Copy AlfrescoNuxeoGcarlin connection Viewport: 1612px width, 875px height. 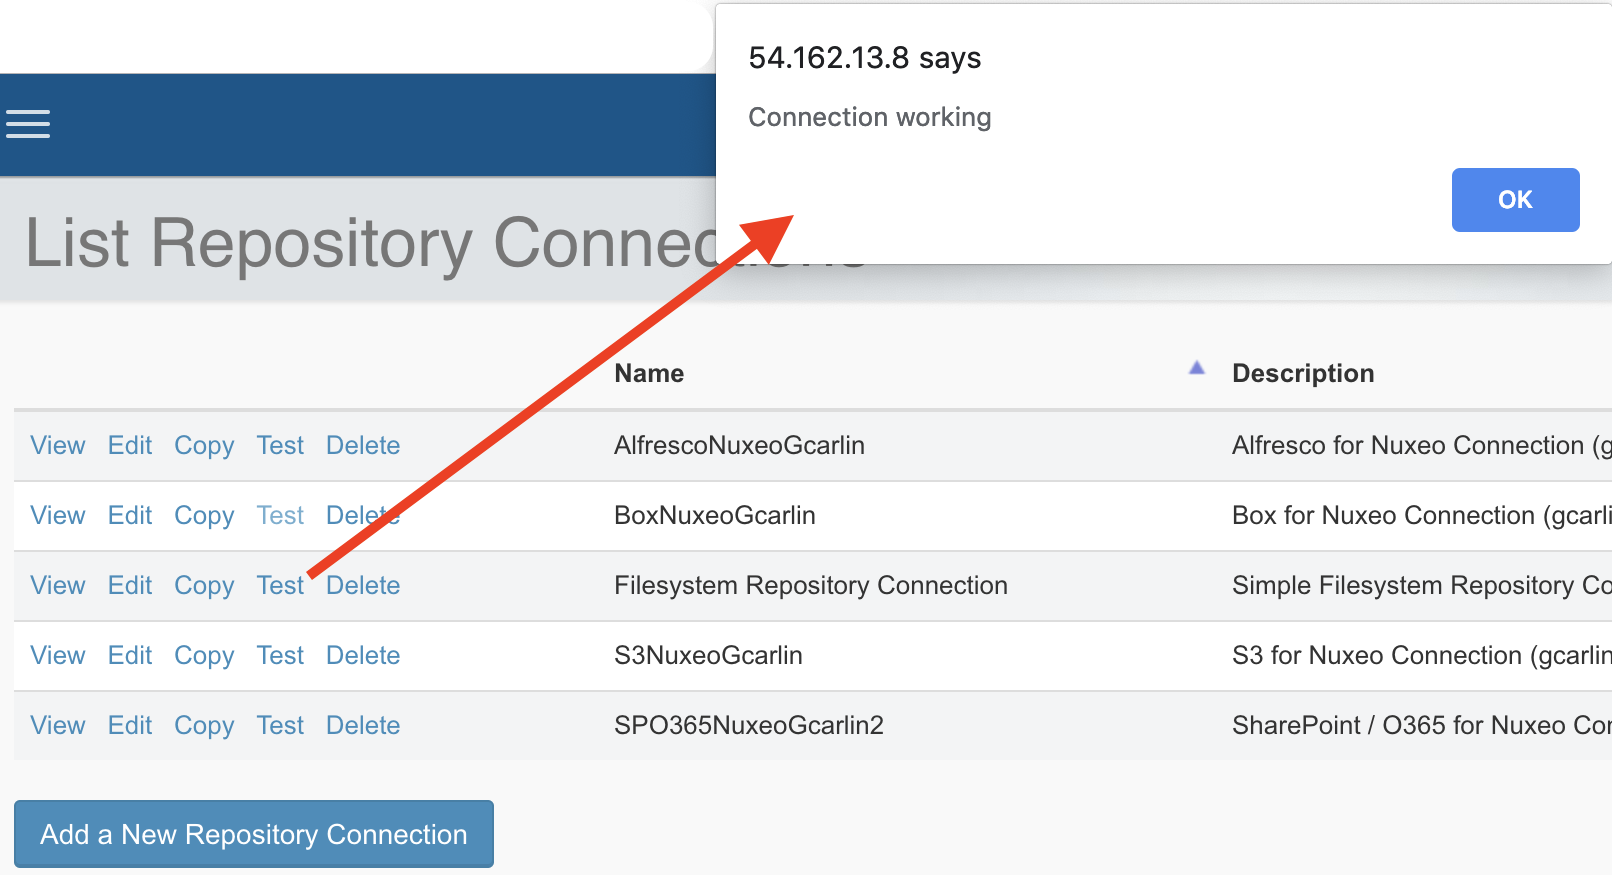pos(204,446)
